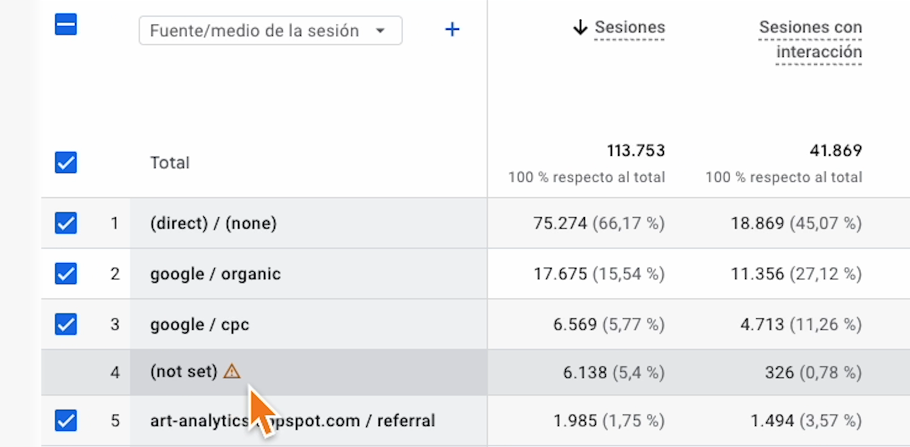Uncheck art-analytics referral row checkbox
The width and height of the screenshot is (910, 447).
[66, 420]
